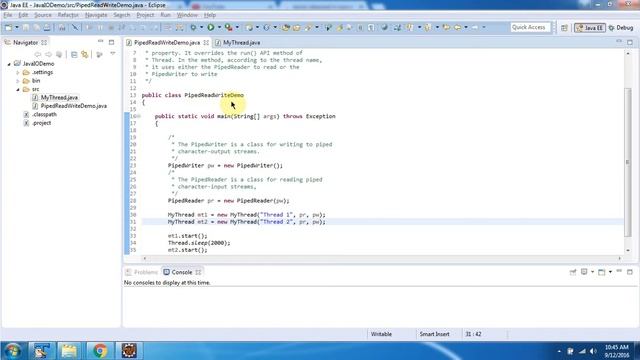
Task: Expand the .settings folder
Action: pyautogui.click(x=18, y=73)
